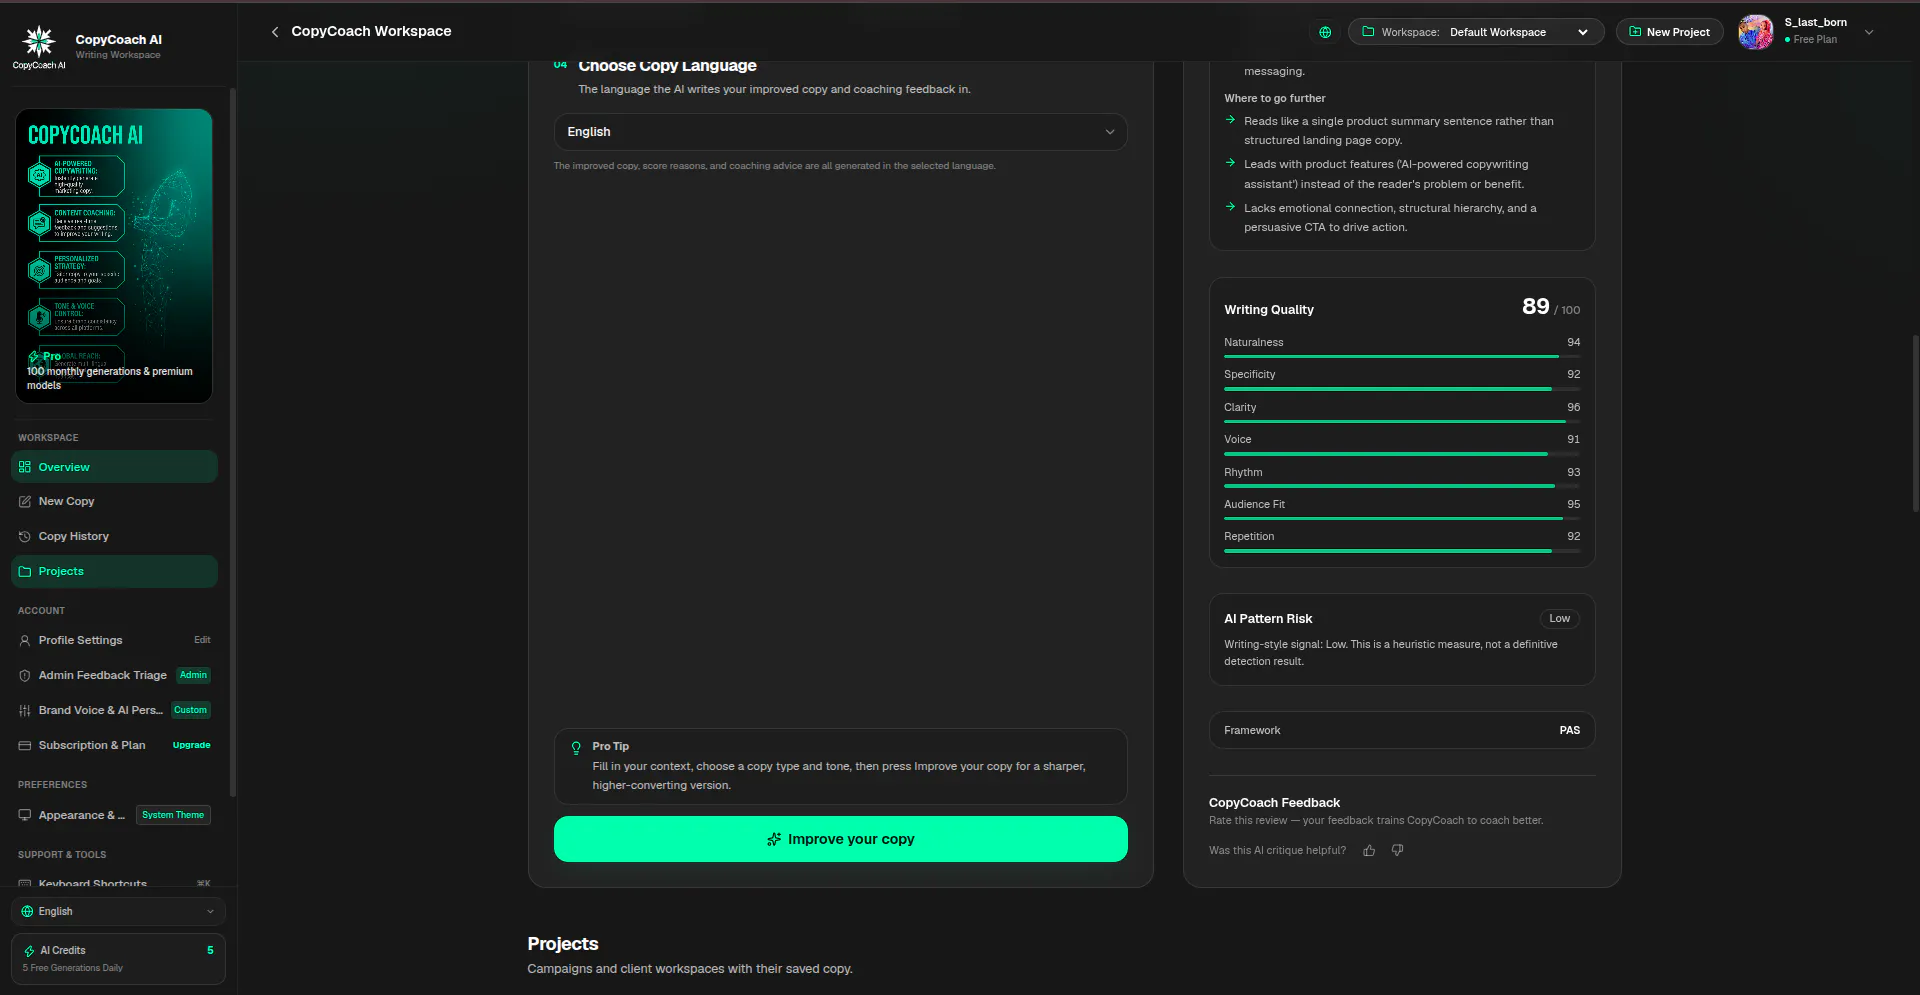Open the sidebar English language selector
Viewport: 1920px width, 995px height.
[x=118, y=912]
